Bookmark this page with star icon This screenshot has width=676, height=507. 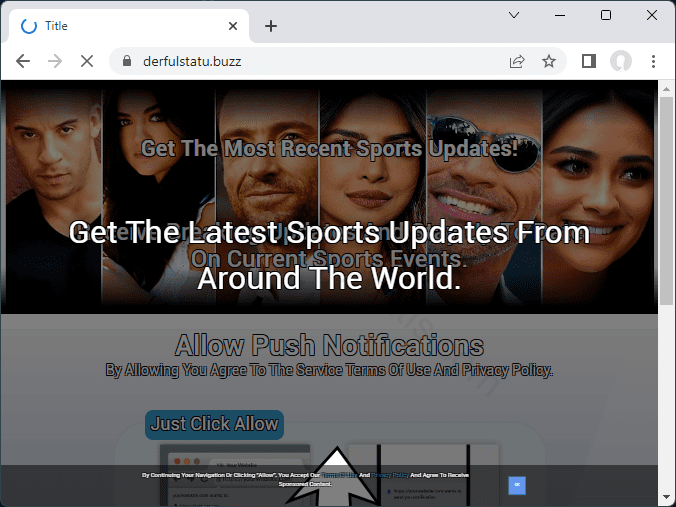pyautogui.click(x=549, y=61)
